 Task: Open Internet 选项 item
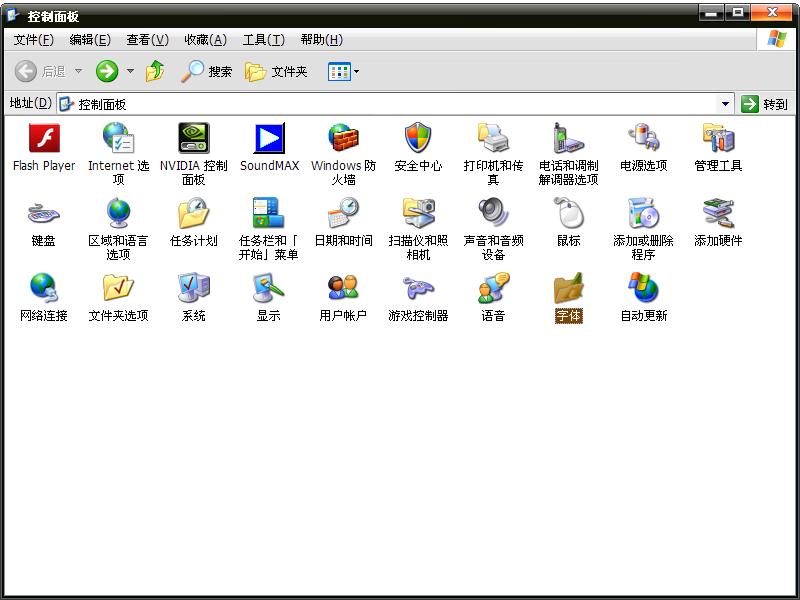[118, 153]
